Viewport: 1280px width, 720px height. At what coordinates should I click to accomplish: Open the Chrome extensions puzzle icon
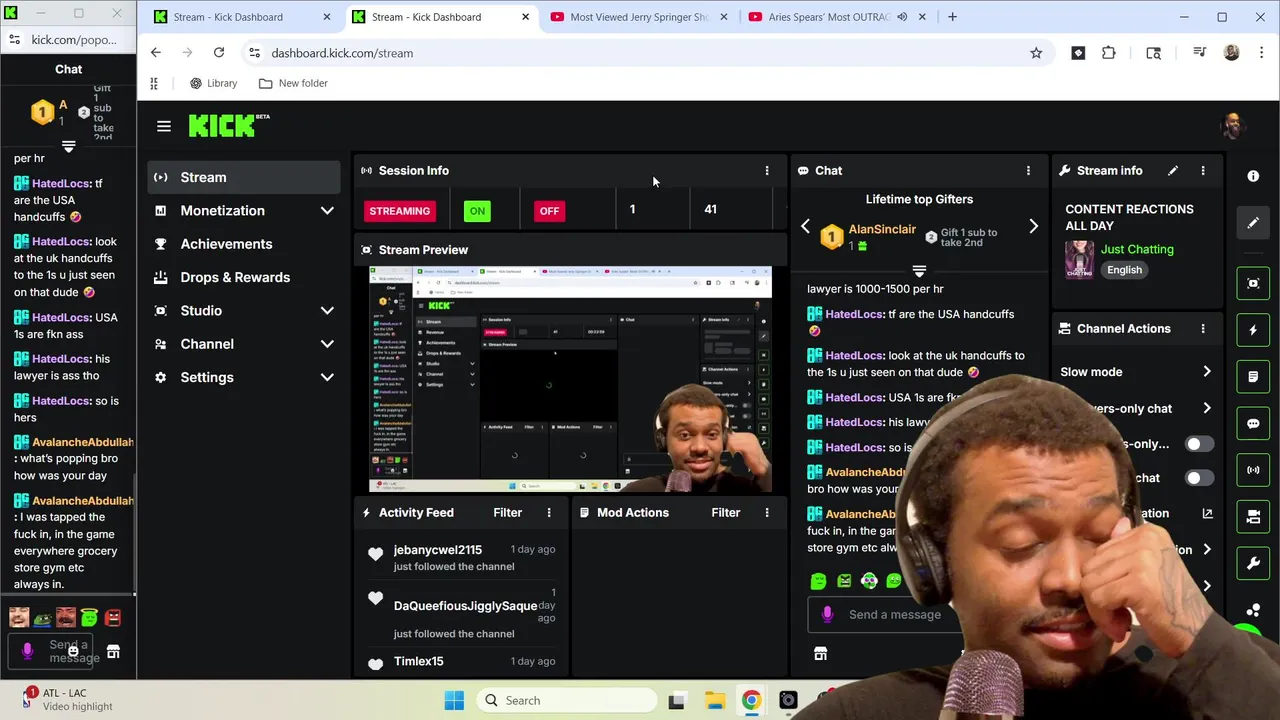[1109, 53]
